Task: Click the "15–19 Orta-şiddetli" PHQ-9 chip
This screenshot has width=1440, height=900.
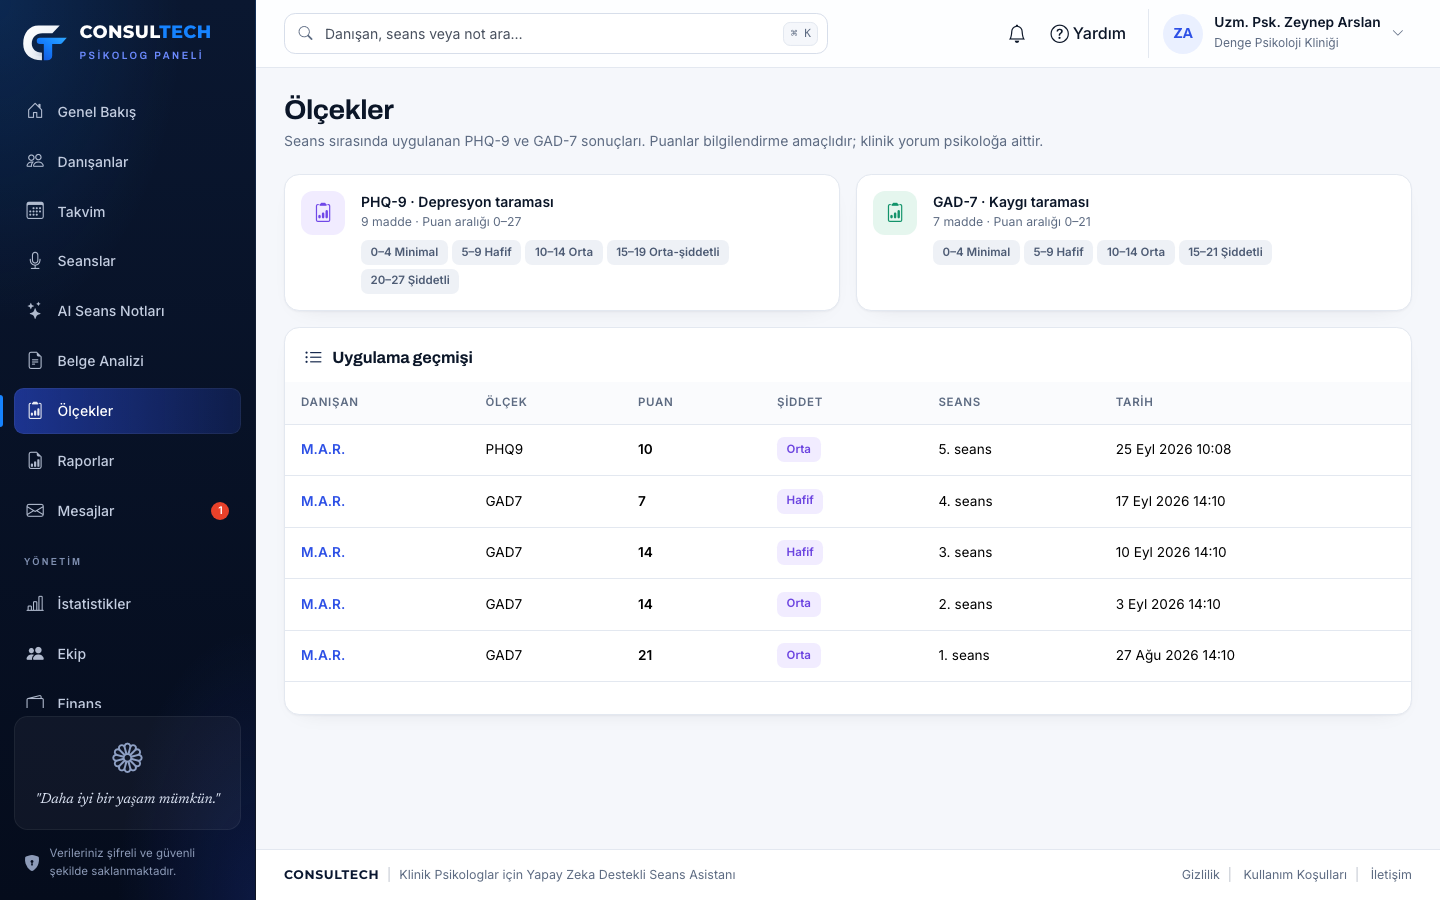Action: (668, 252)
